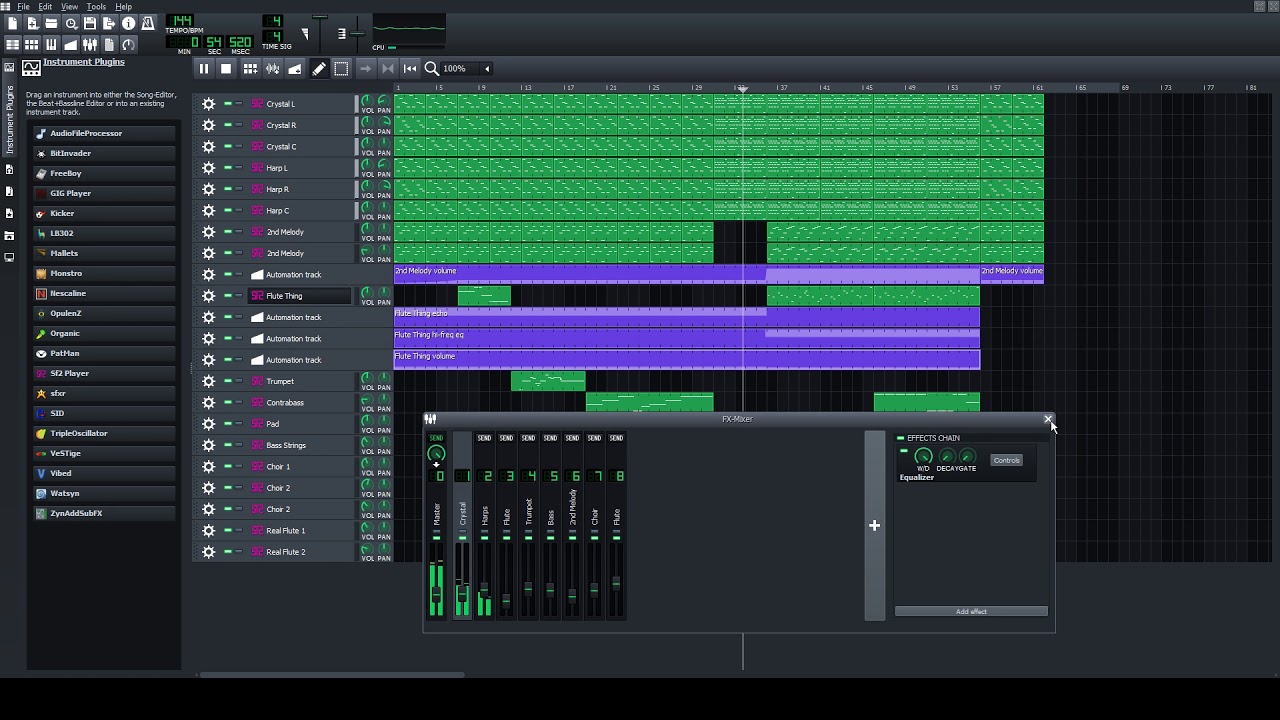1280x720 pixels.
Task: Open the gear menu for the Trumpet track
Action: pyautogui.click(x=208, y=381)
